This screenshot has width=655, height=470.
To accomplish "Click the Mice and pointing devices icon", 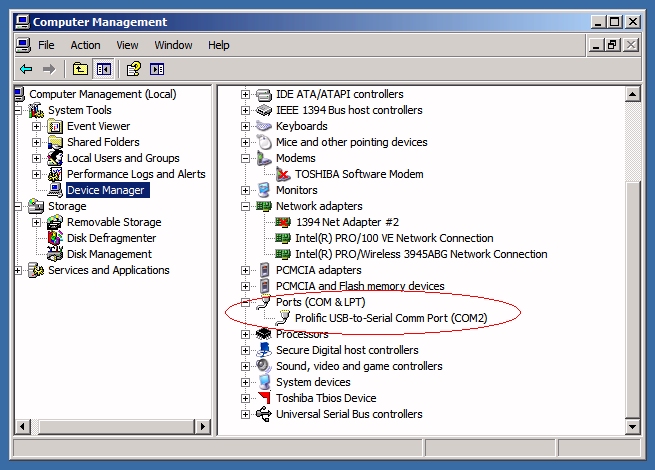I will click(264, 142).
